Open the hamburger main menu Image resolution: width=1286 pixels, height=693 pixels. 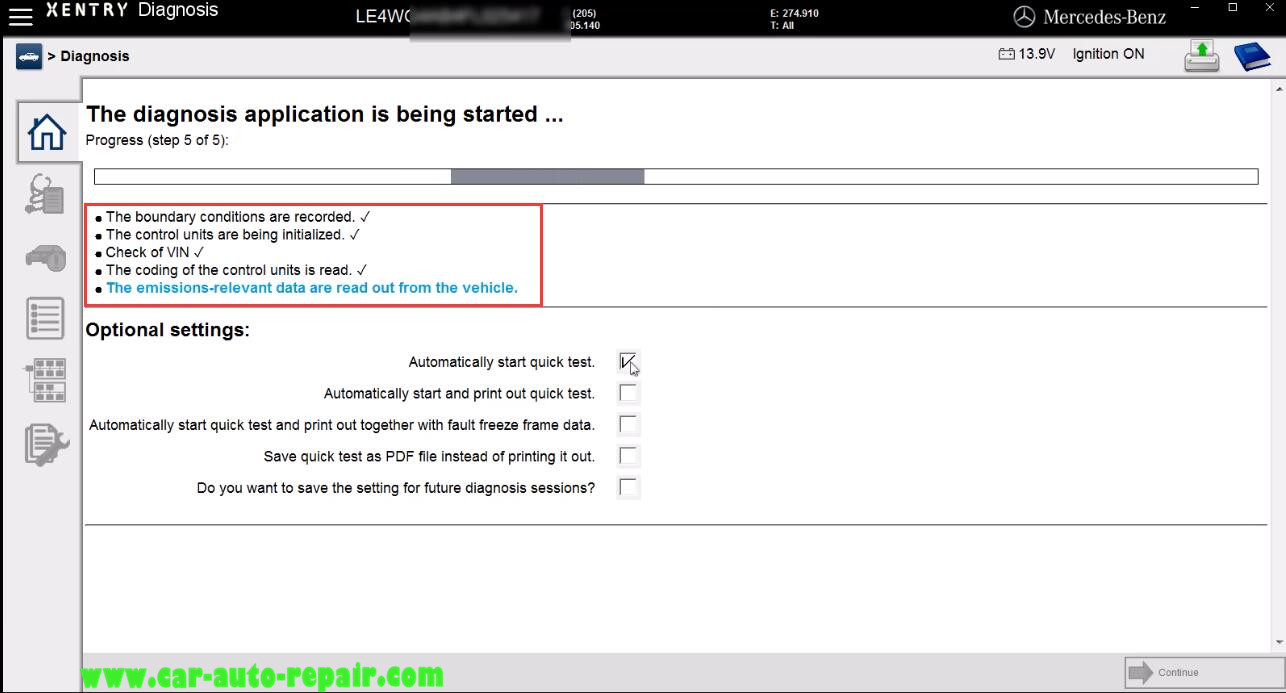click(20, 16)
